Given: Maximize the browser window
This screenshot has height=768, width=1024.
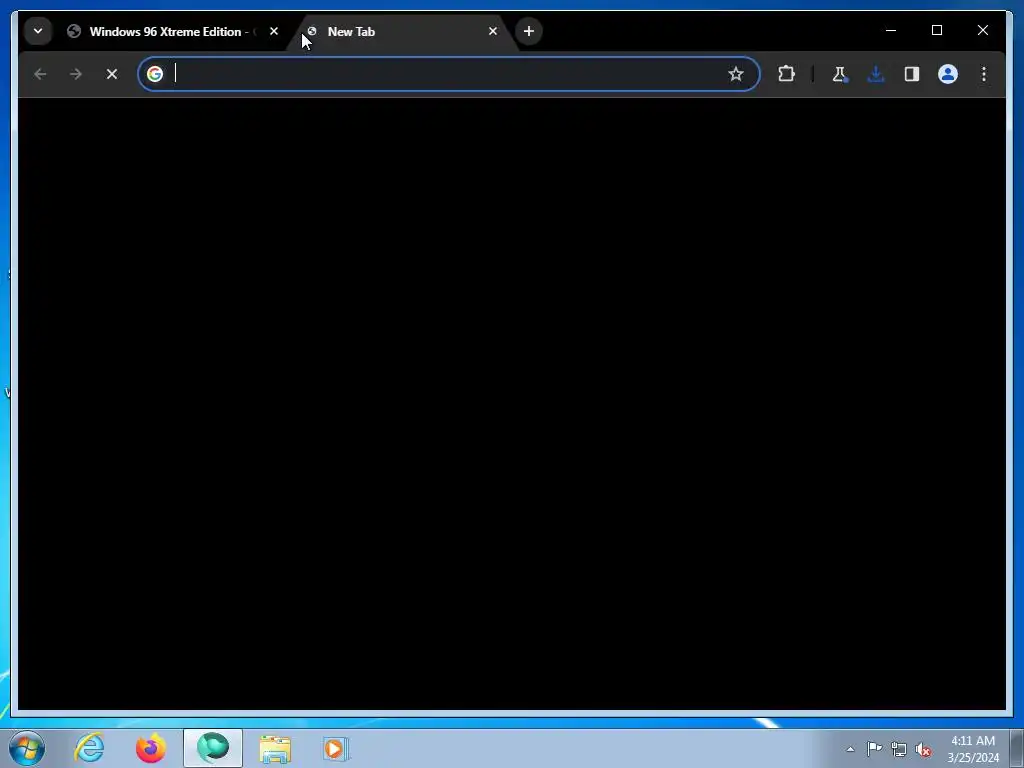Looking at the screenshot, I should [x=936, y=30].
